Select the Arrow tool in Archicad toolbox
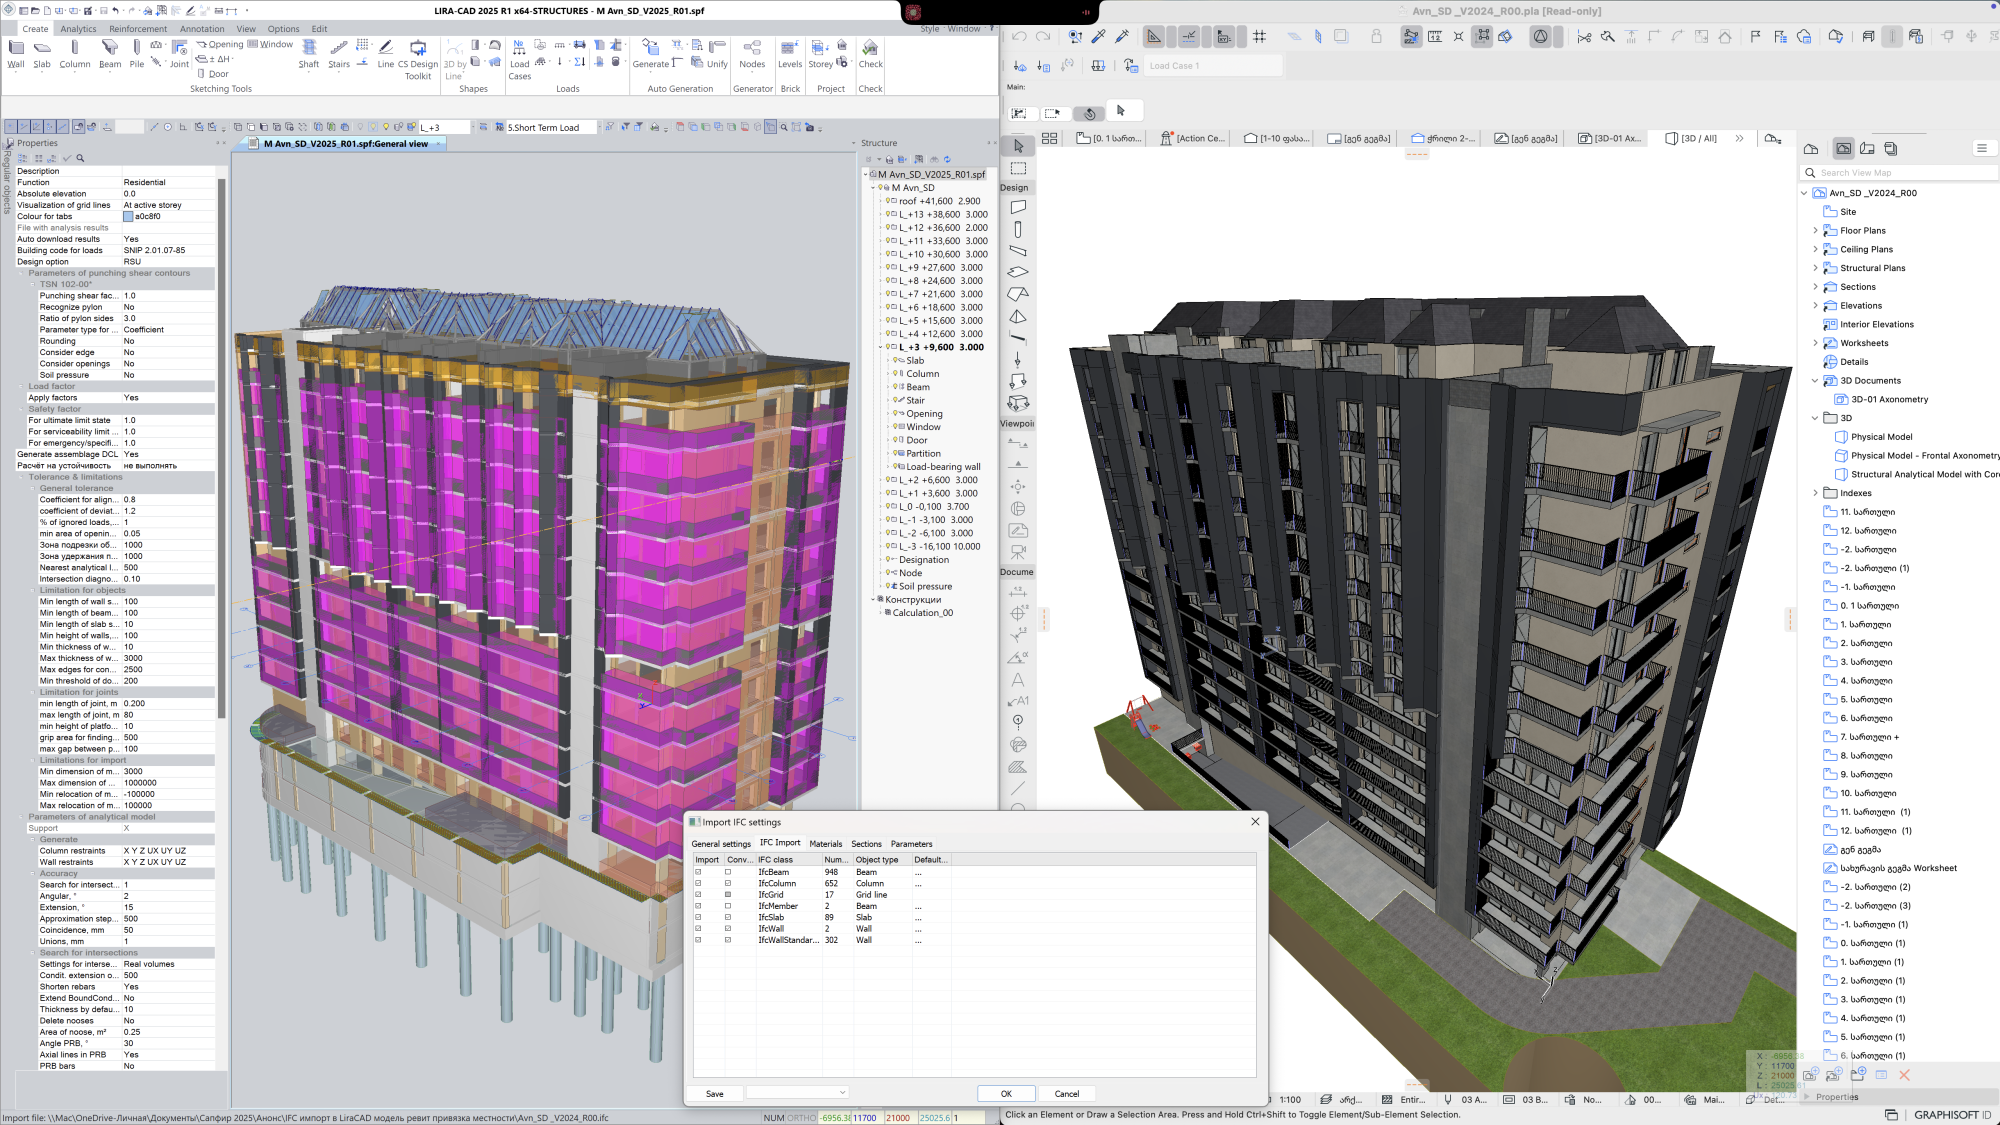2000x1125 pixels. tap(1018, 146)
